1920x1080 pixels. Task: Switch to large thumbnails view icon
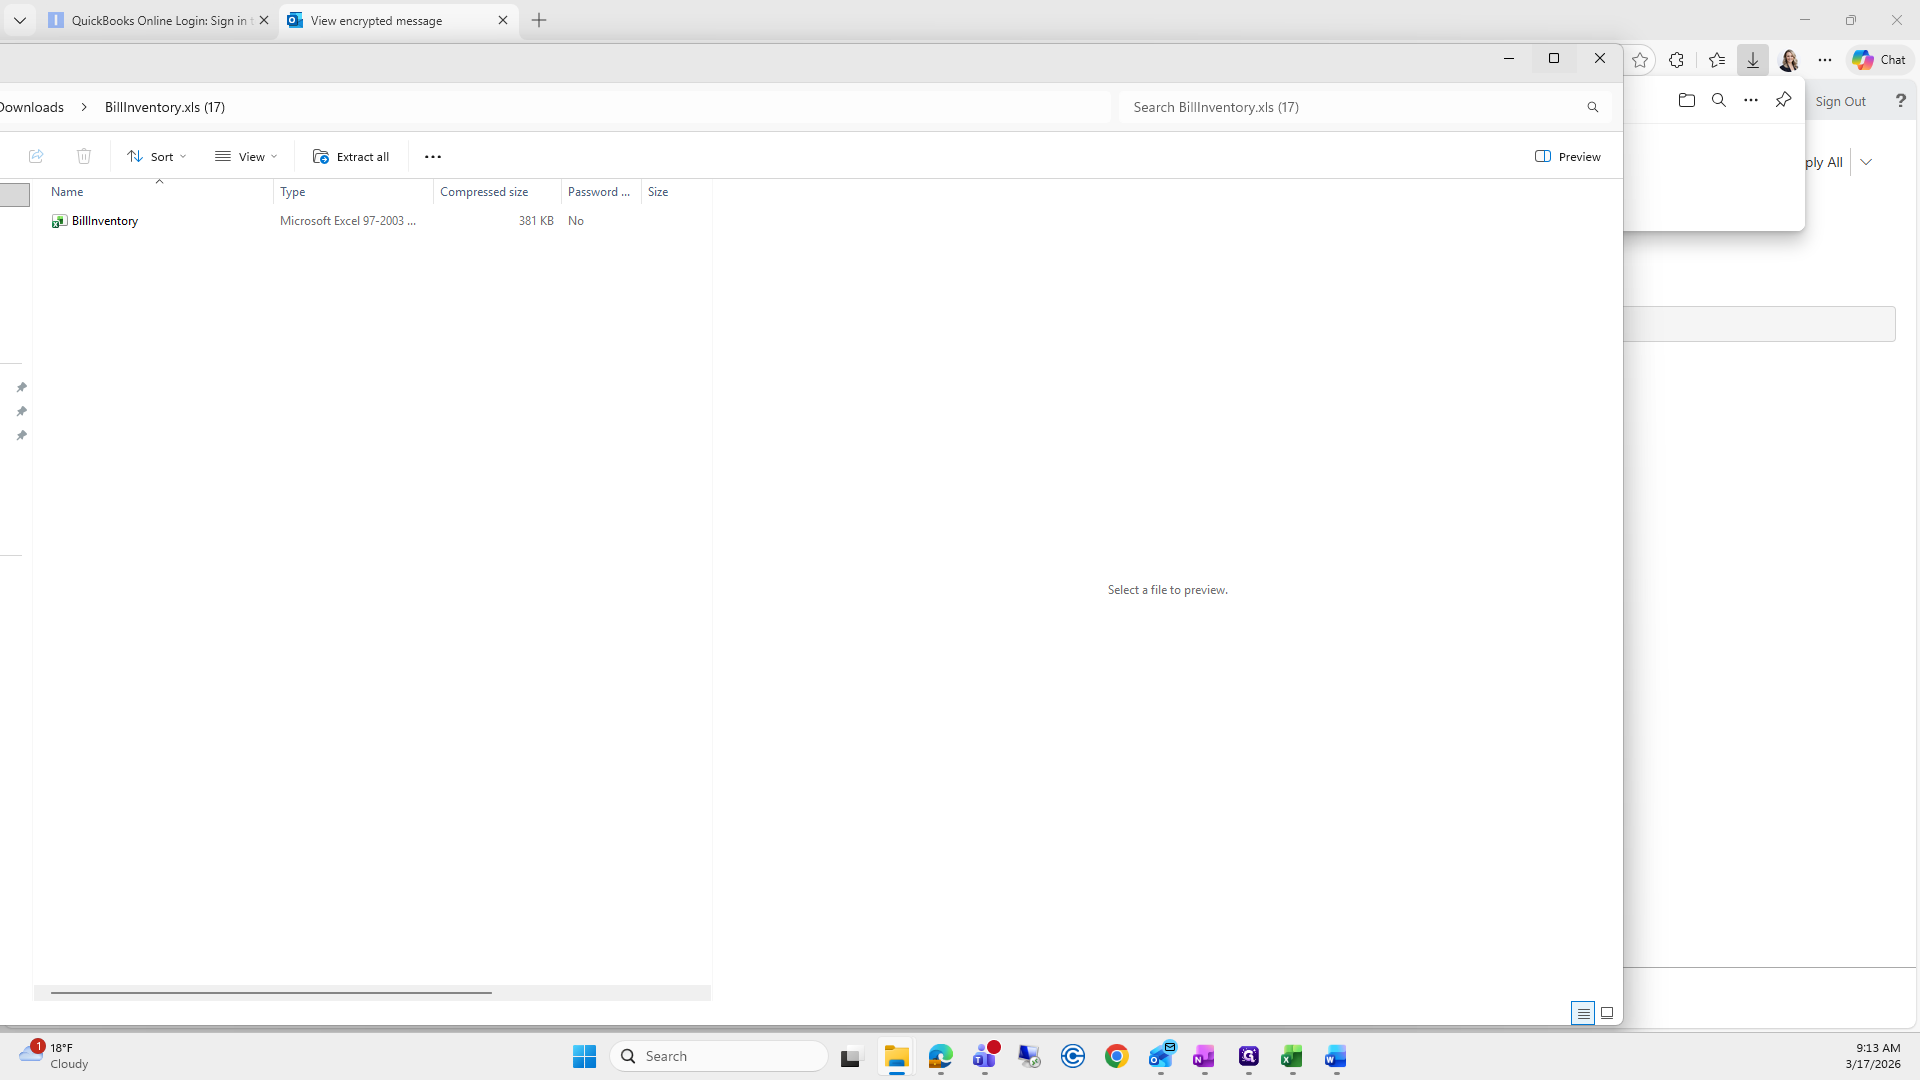(x=1607, y=1013)
